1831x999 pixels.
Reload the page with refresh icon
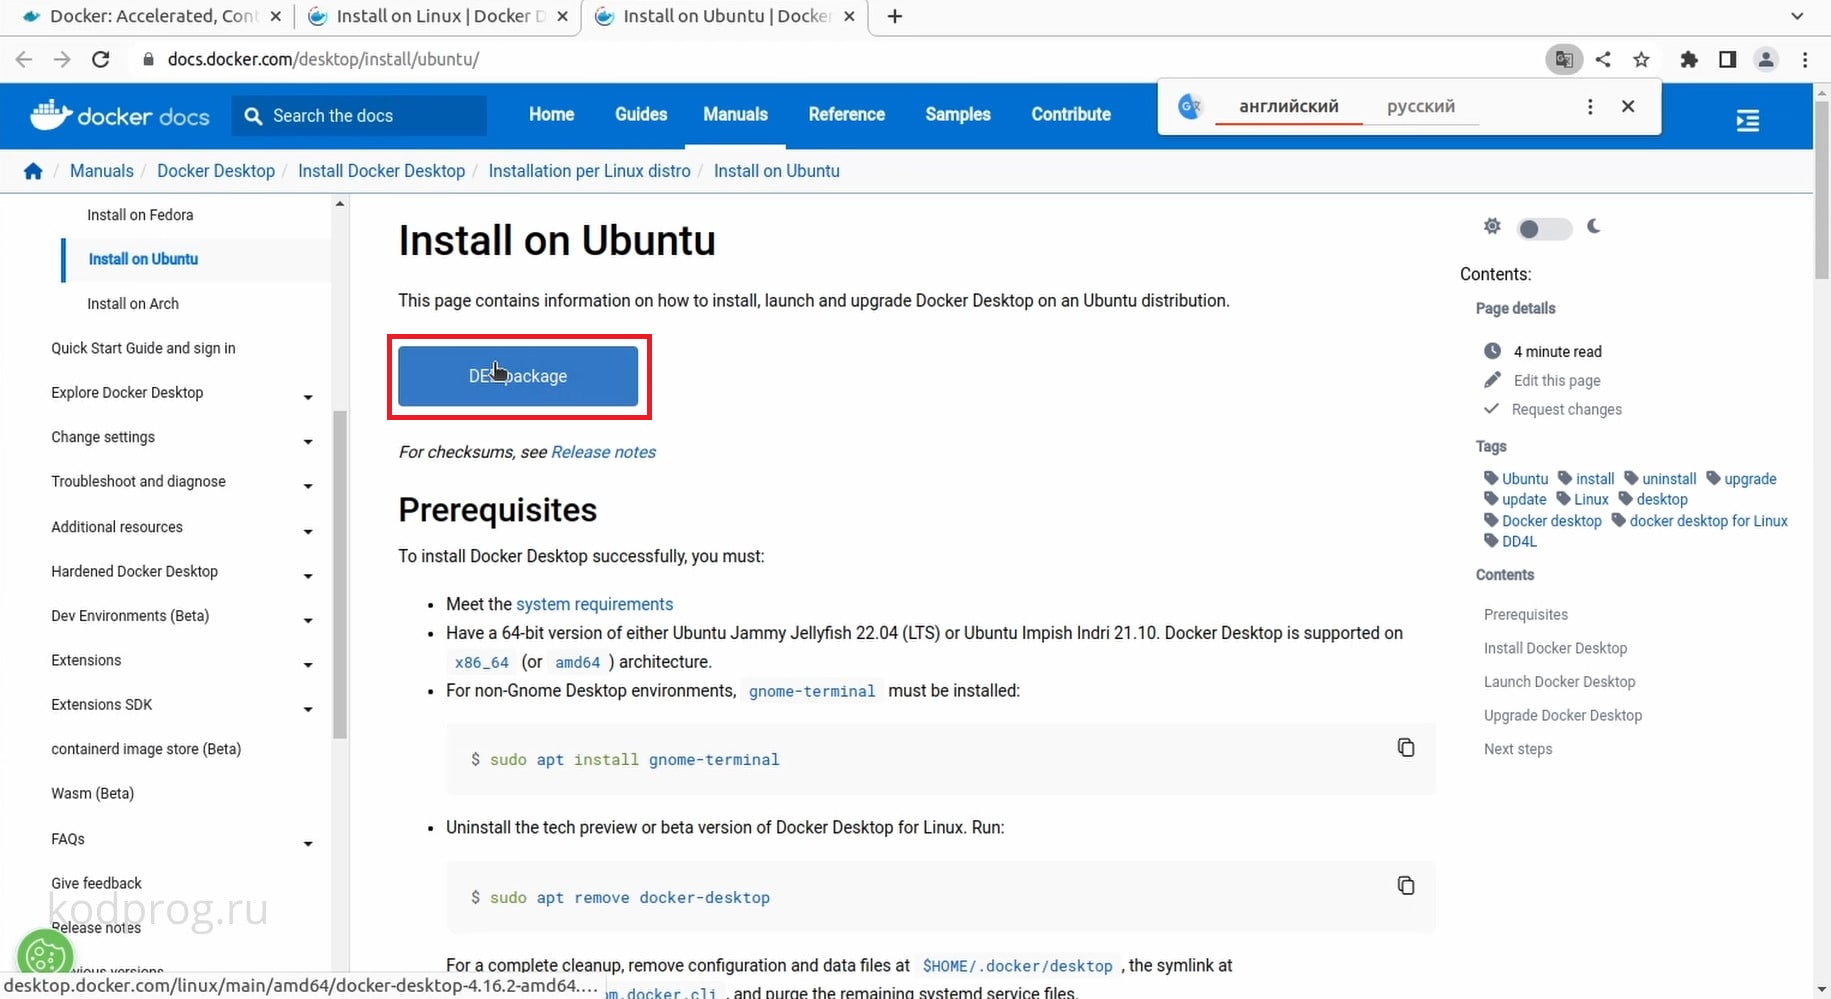pos(100,59)
